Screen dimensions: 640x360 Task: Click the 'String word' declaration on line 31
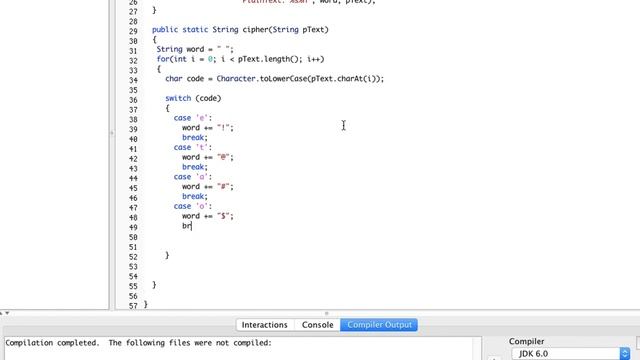195,49
